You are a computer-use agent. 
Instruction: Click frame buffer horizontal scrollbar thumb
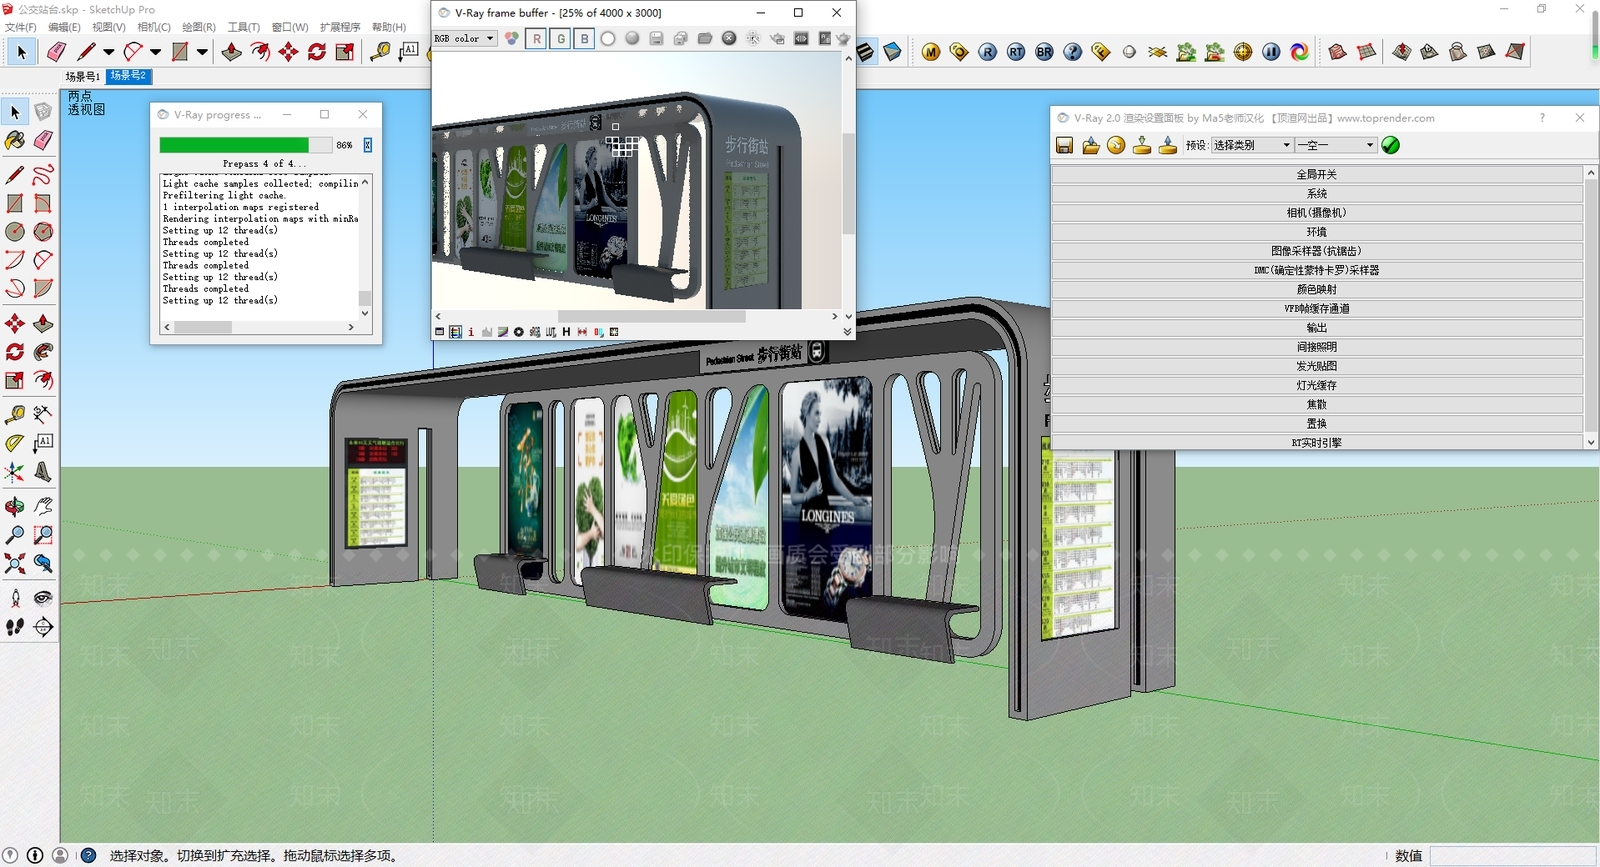[x=651, y=316]
